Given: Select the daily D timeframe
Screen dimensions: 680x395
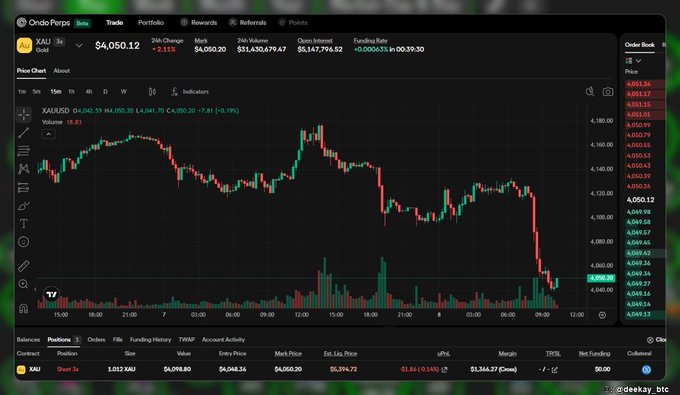Looking at the screenshot, I should [x=105, y=91].
